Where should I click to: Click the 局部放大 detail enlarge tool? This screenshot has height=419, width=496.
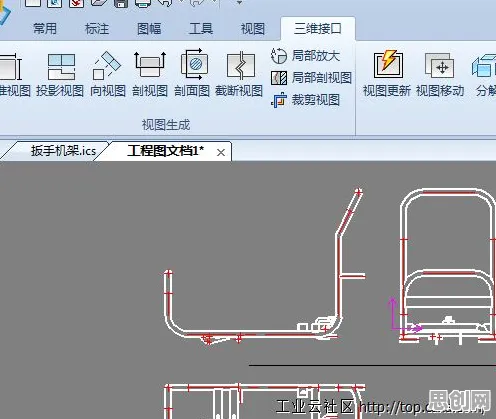tap(305, 56)
